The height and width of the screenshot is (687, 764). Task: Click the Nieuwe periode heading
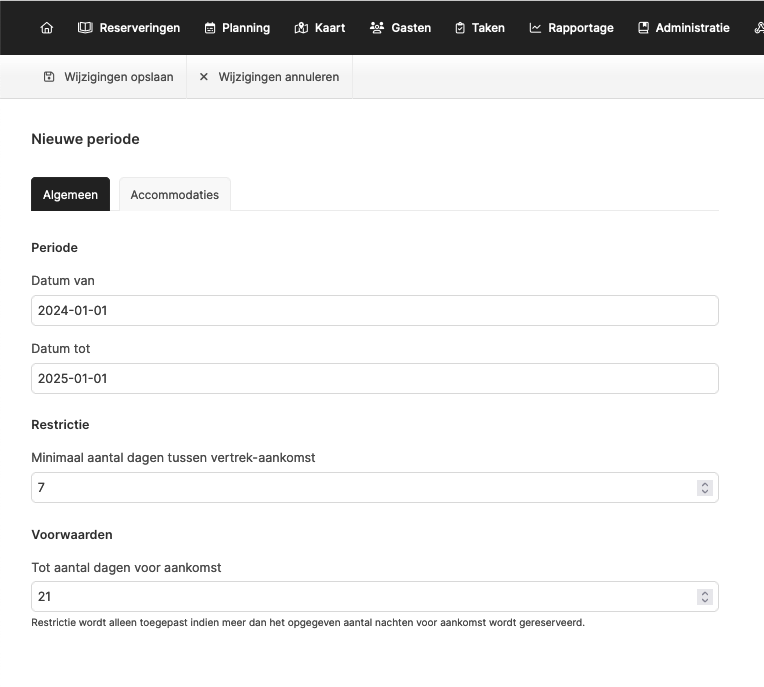click(x=85, y=139)
